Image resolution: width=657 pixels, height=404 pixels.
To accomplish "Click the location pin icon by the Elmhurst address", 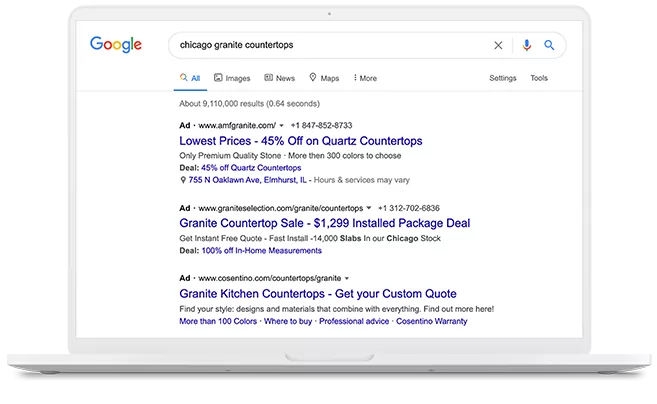I will 183,180.
